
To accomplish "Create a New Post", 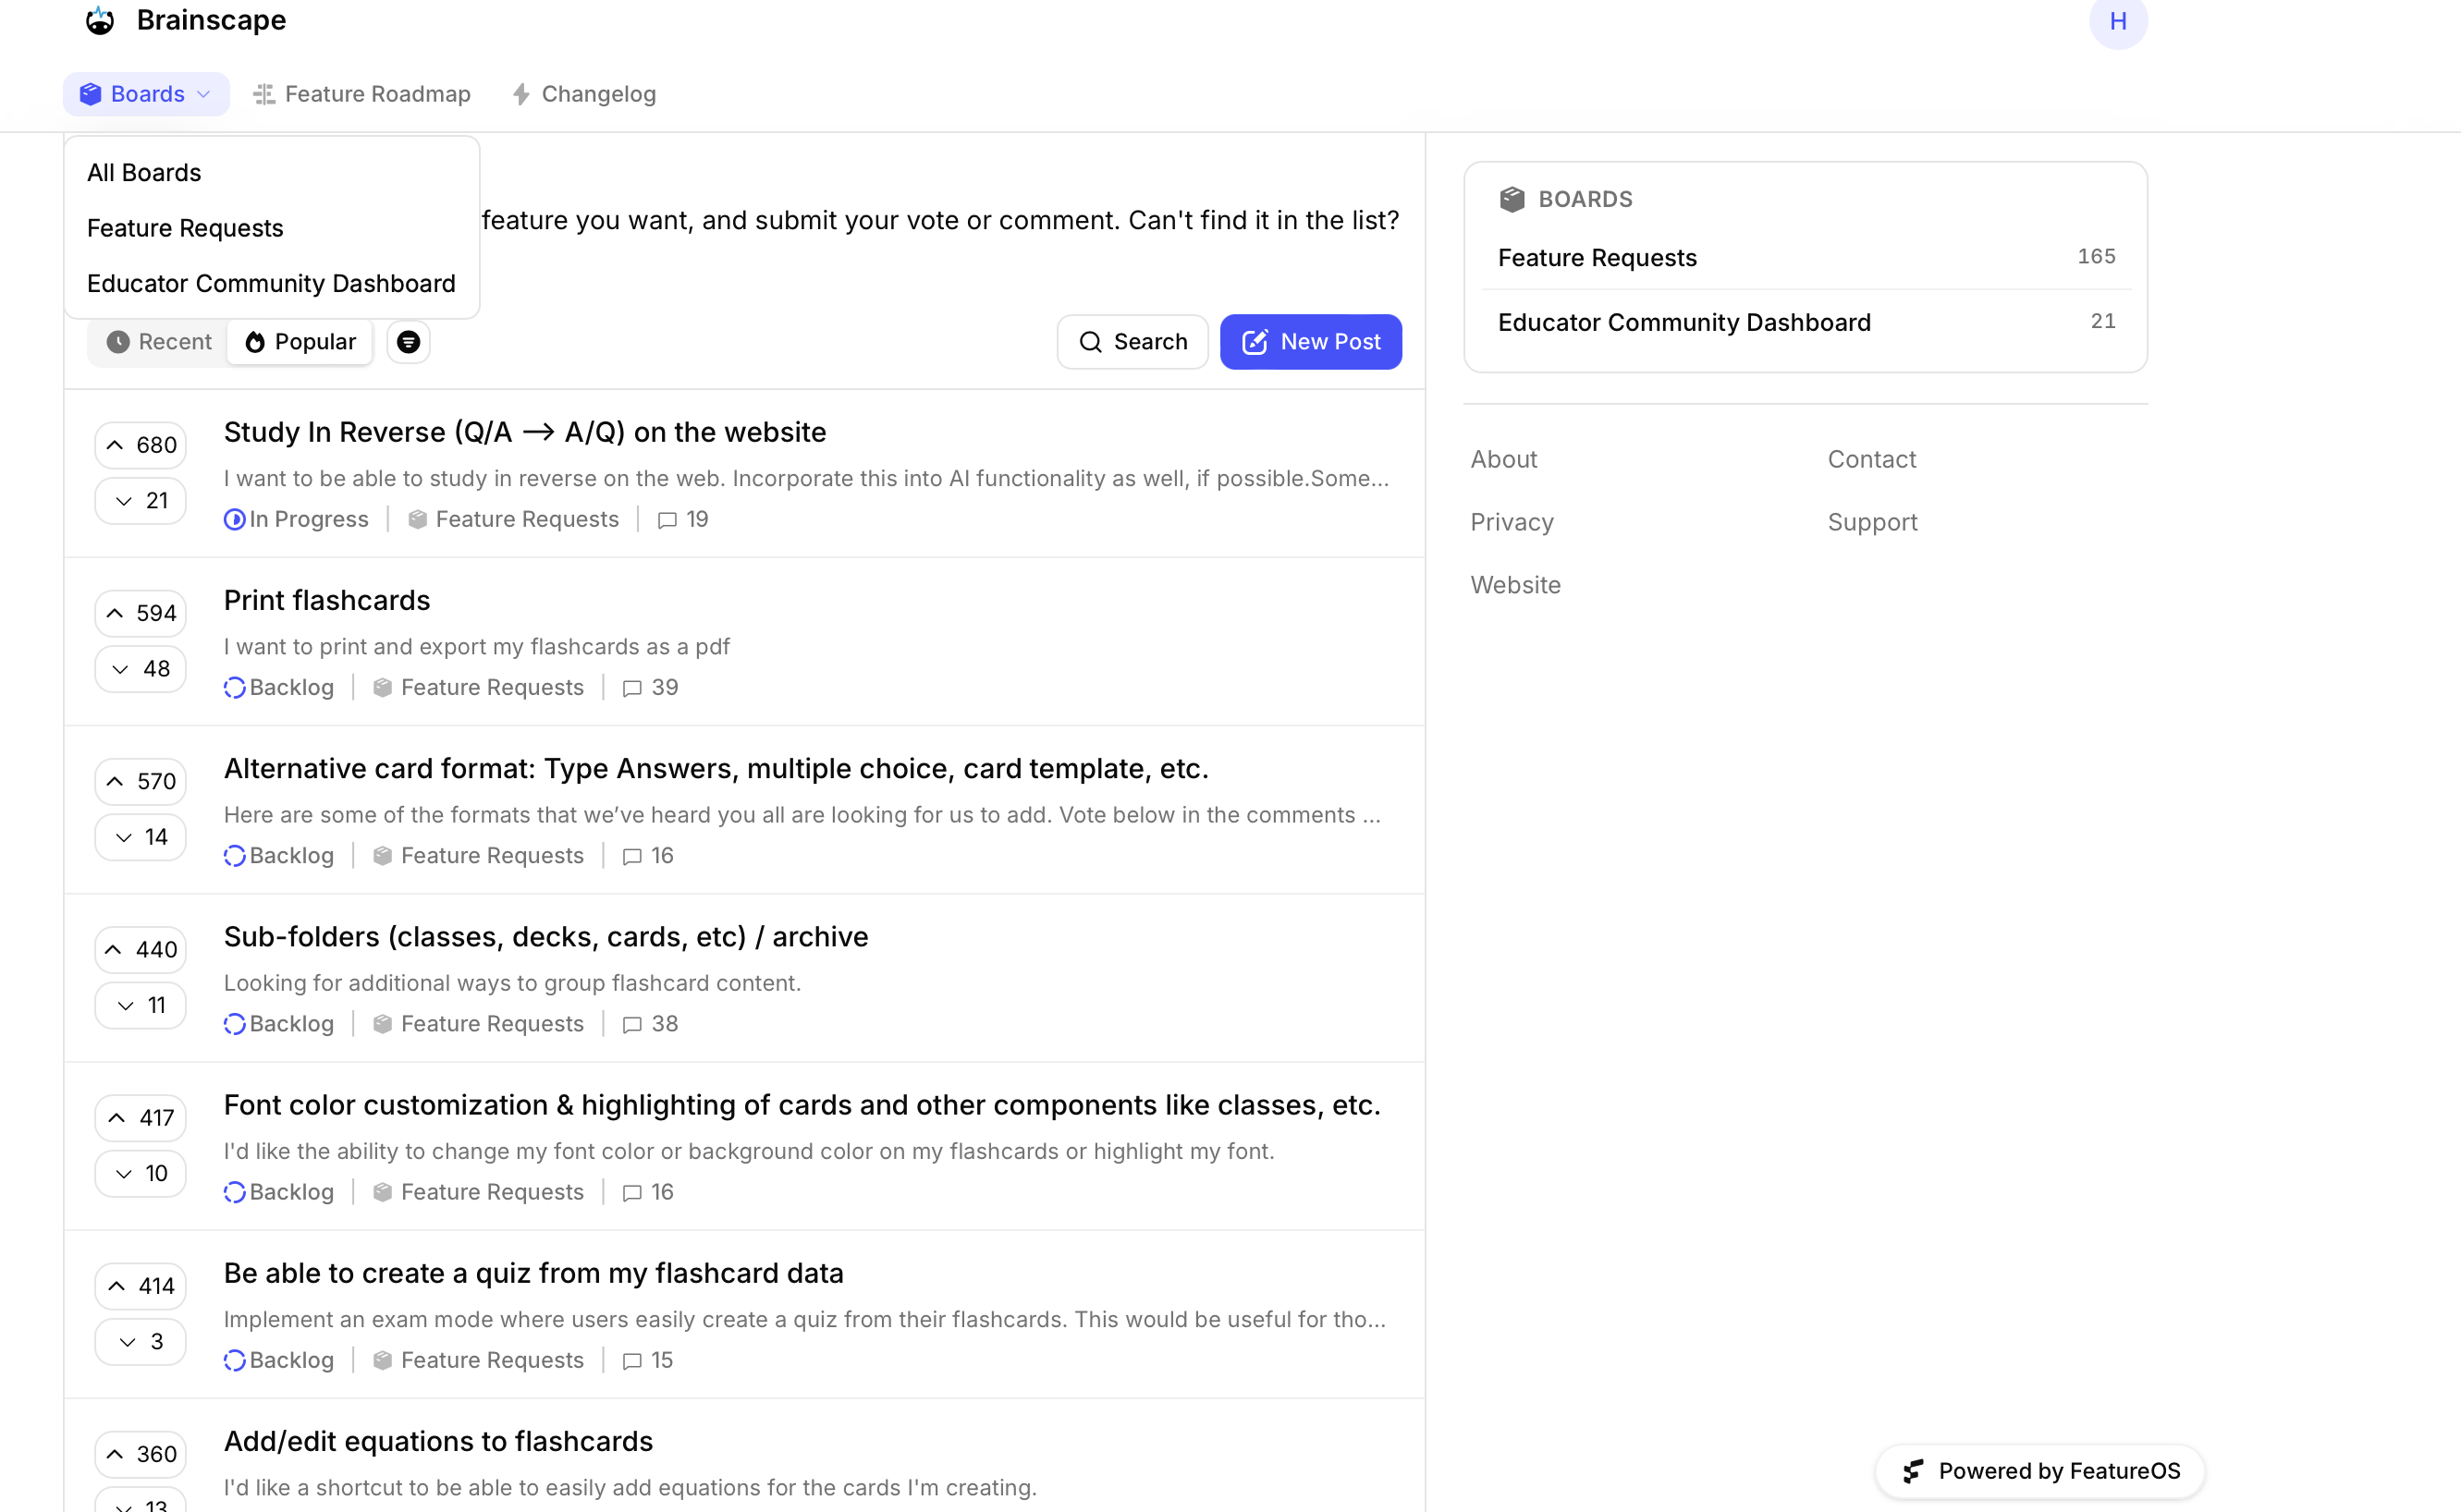I will (1310, 342).
